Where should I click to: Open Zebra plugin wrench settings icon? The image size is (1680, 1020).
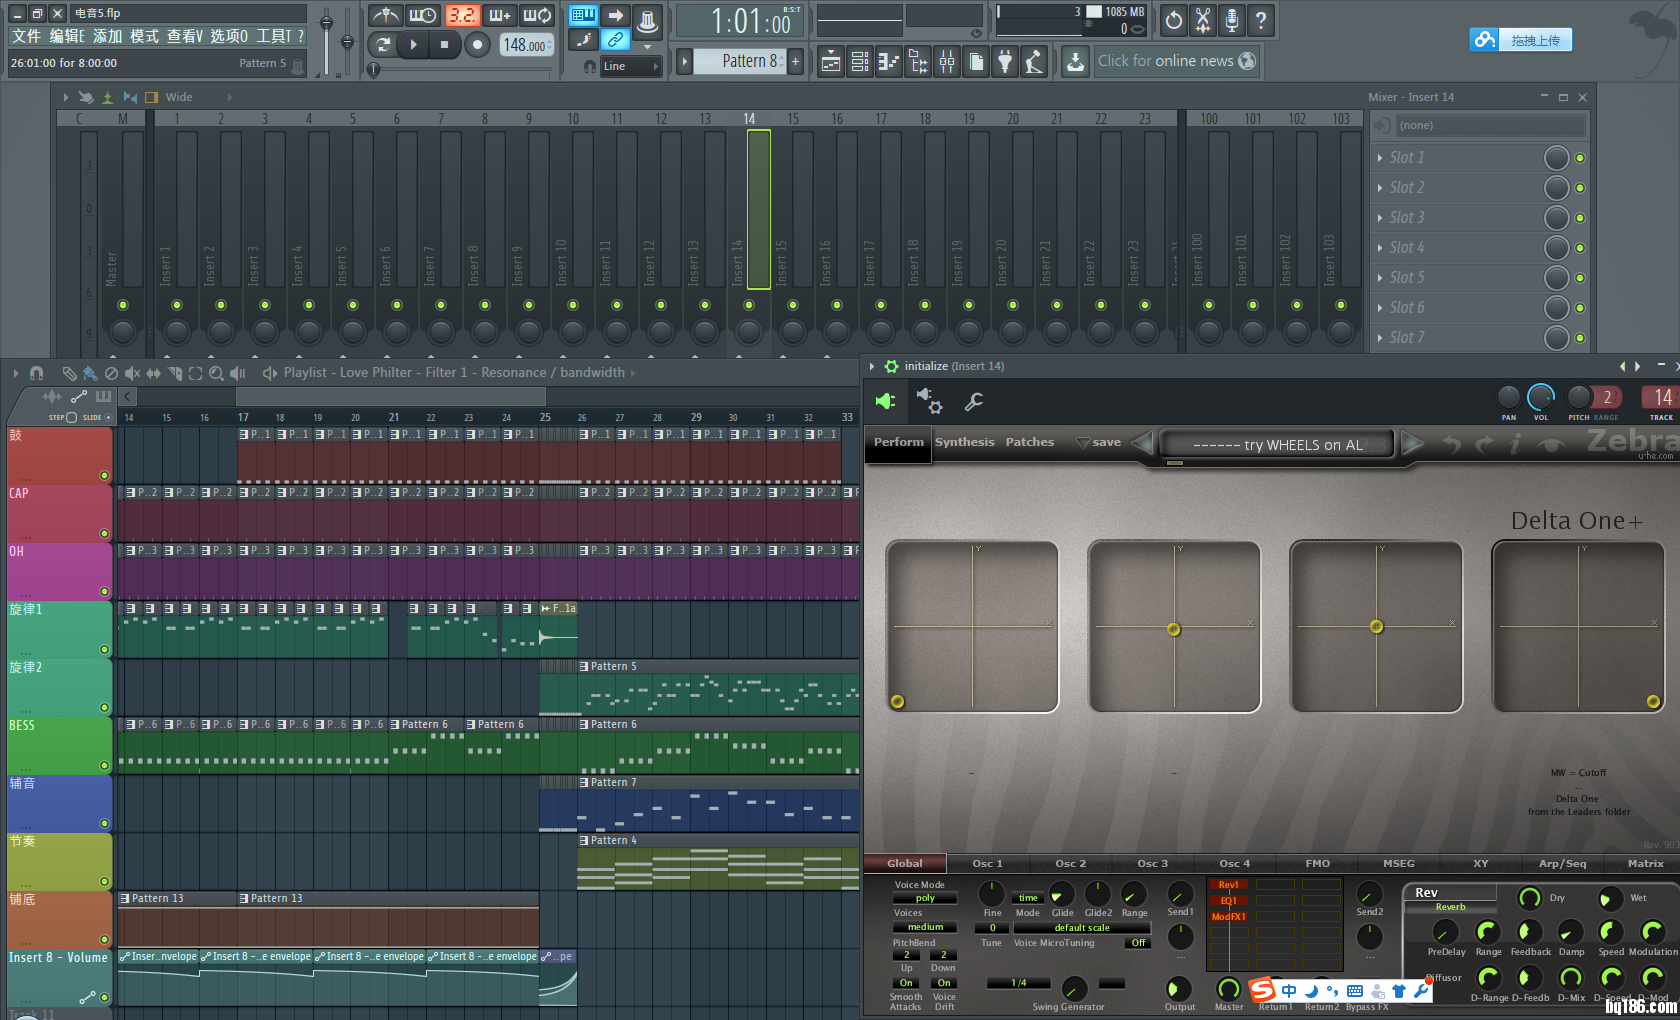click(x=973, y=401)
